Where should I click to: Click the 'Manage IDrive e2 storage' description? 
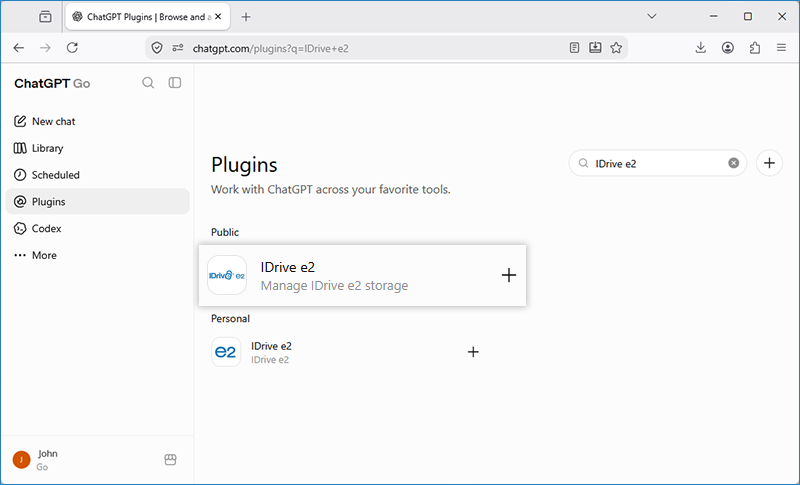coord(334,286)
